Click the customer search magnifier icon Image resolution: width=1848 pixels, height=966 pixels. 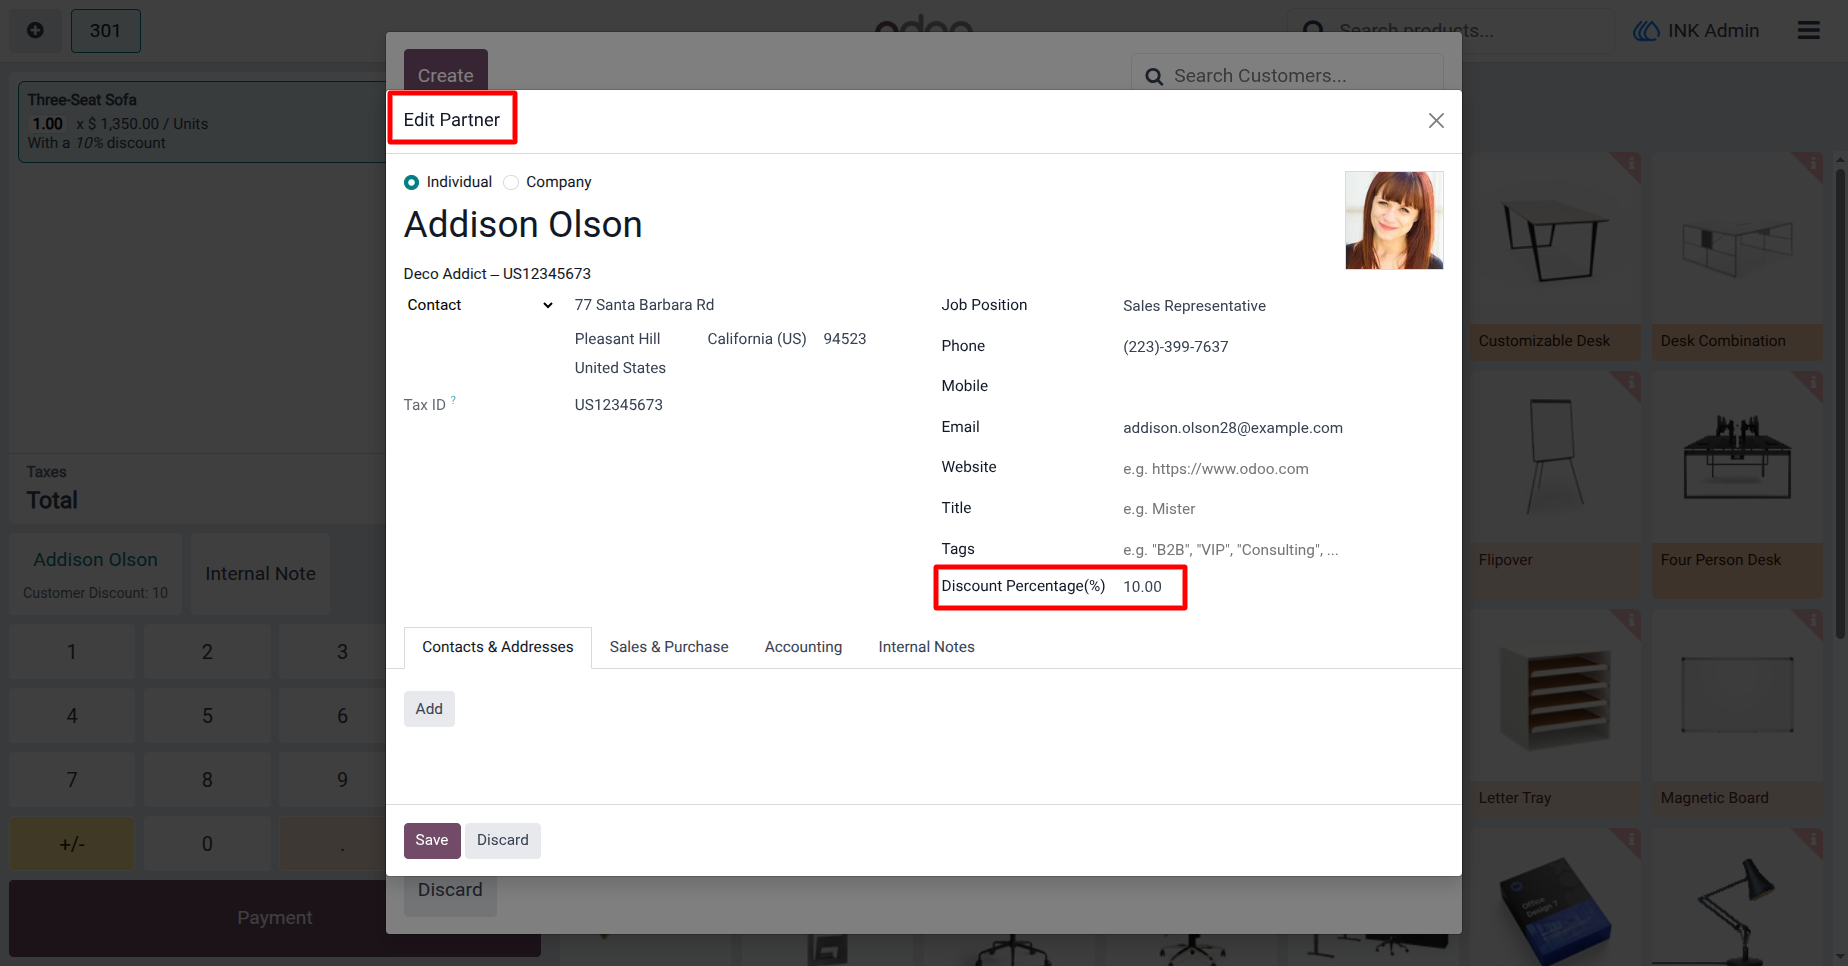click(x=1154, y=76)
